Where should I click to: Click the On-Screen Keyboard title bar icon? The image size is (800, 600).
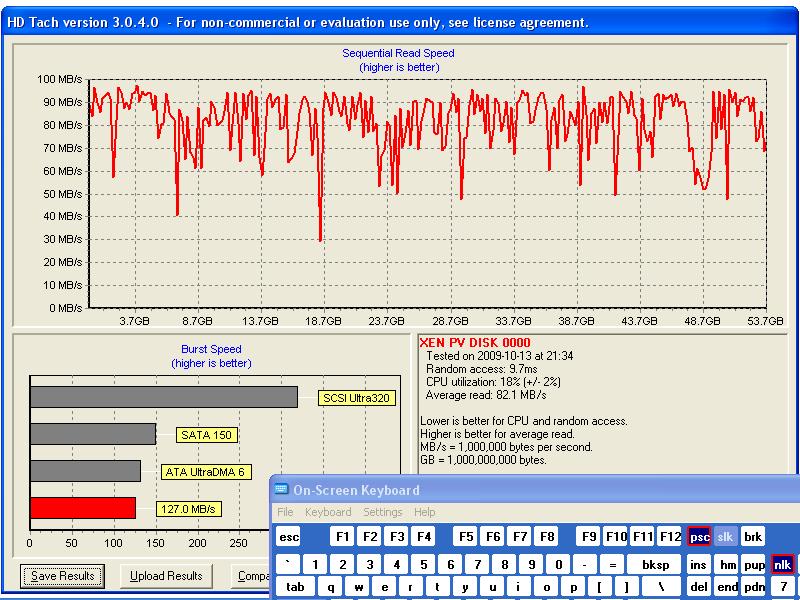pyautogui.click(x=281, y=490)
